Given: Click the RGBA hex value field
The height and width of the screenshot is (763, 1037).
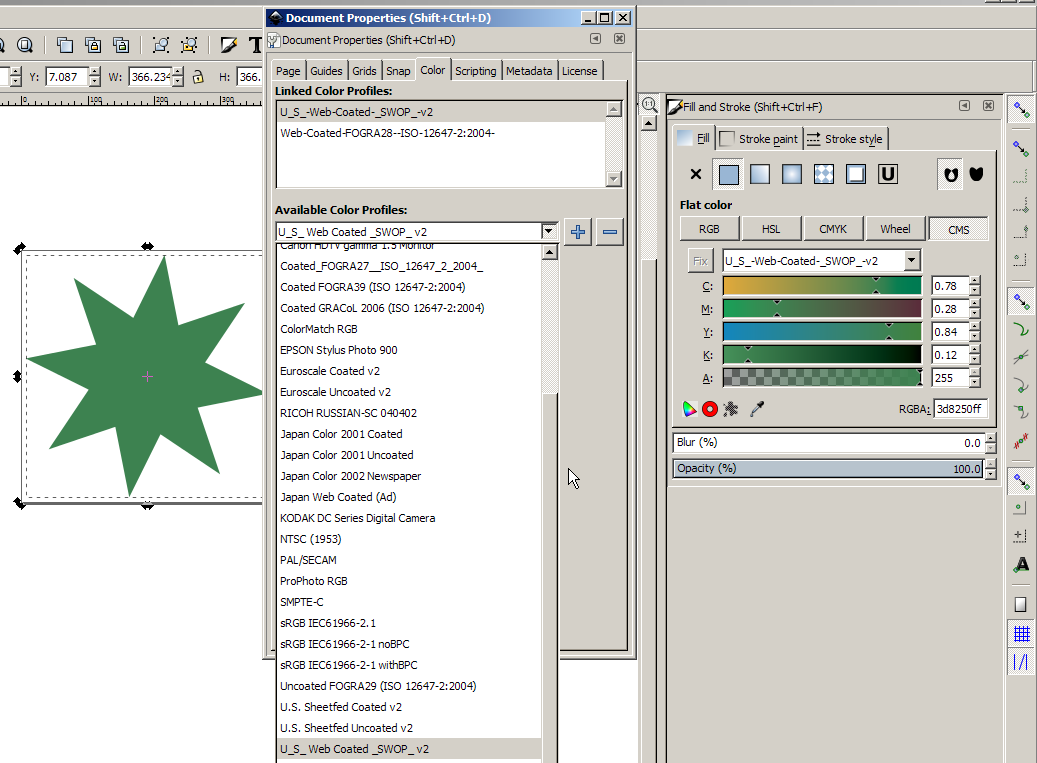Looking at the screenshot, I should tap(960, 409).
